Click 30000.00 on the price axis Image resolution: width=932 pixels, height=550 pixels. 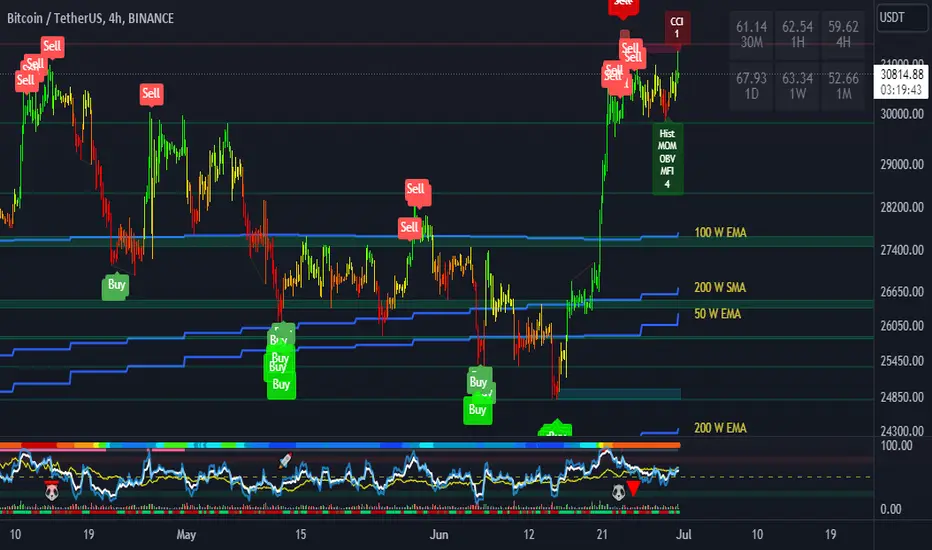pyautogui.click(x=902, y=114)
